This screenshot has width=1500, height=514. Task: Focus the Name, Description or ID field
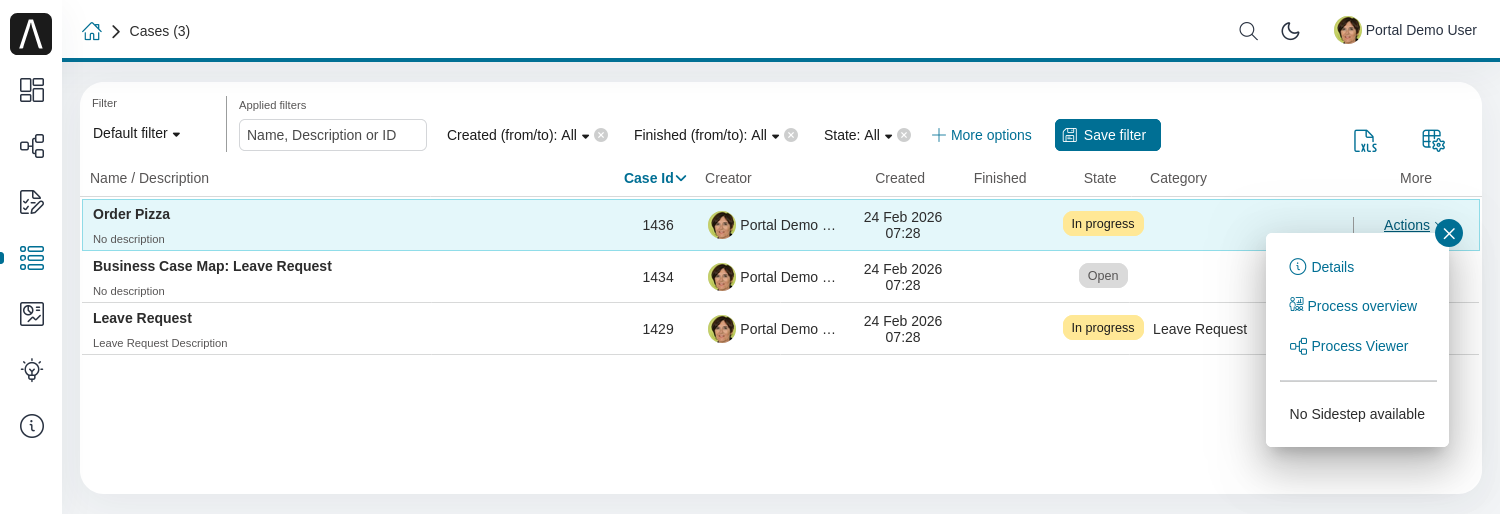333,135
